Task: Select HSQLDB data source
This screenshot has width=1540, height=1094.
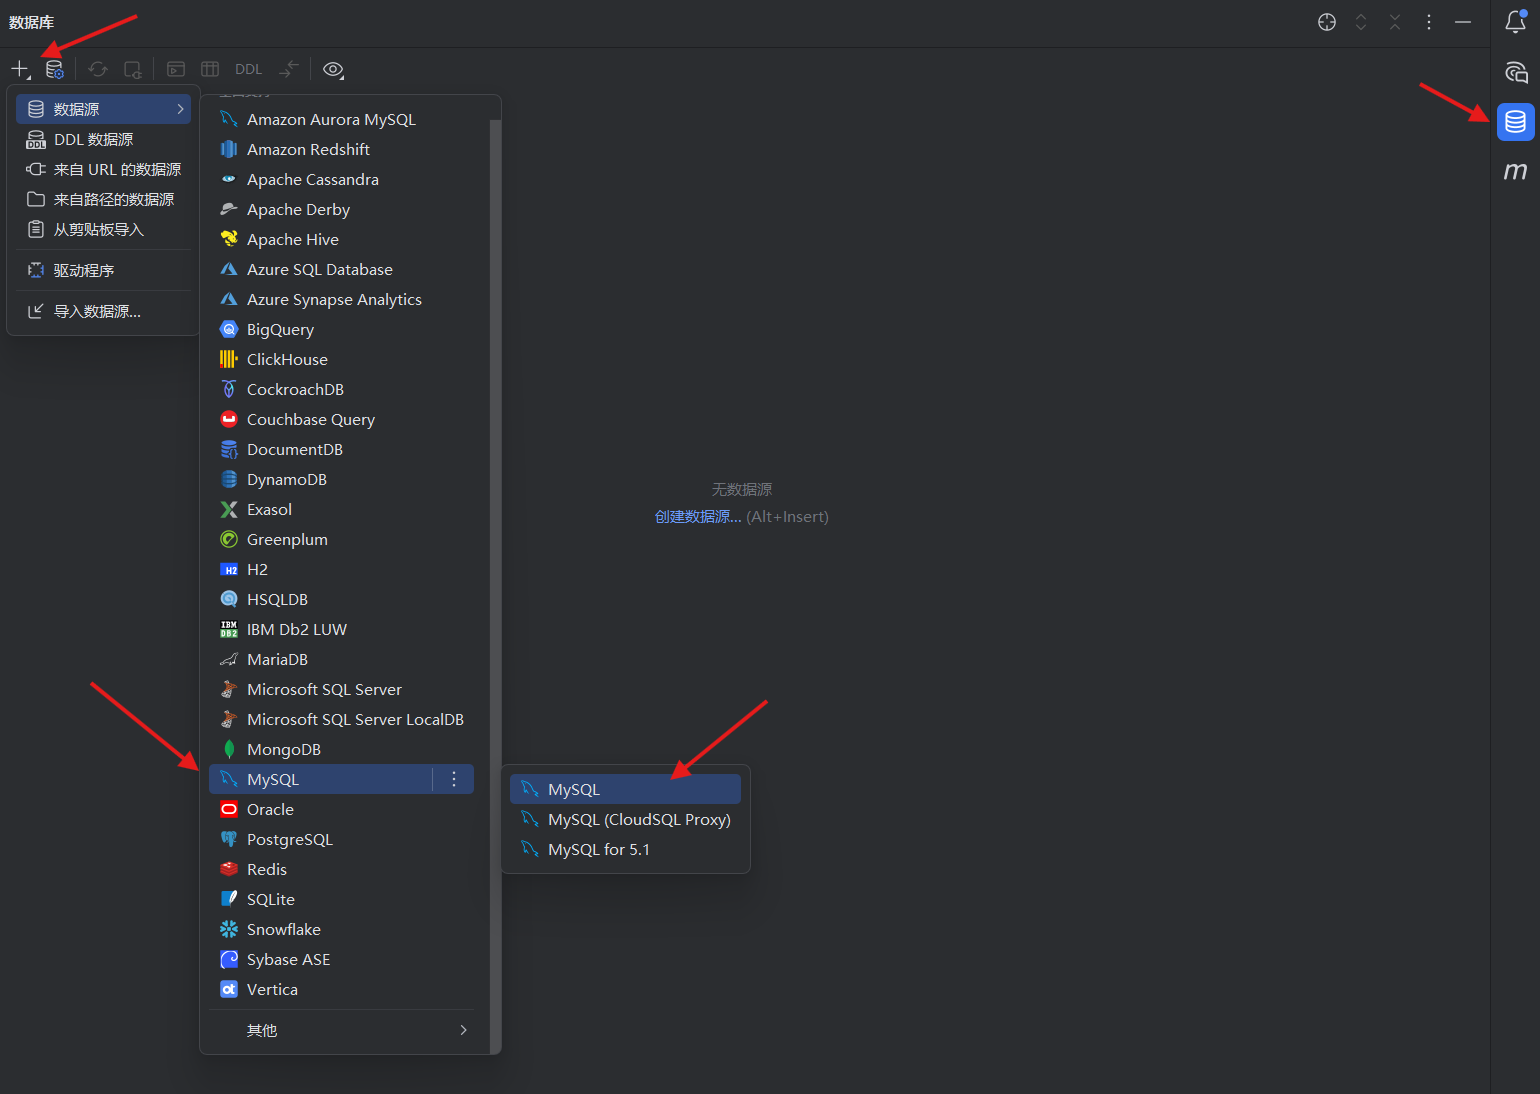Action: pos(341,599)
